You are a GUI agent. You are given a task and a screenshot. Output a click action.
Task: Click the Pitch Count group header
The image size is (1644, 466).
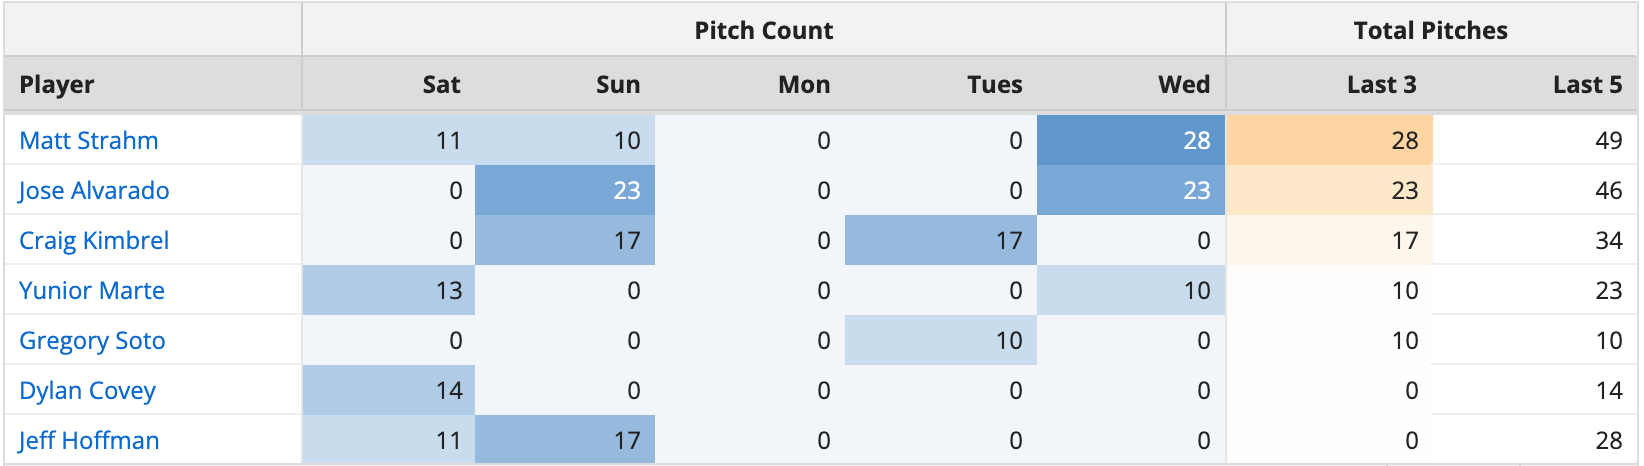point(763,30)
